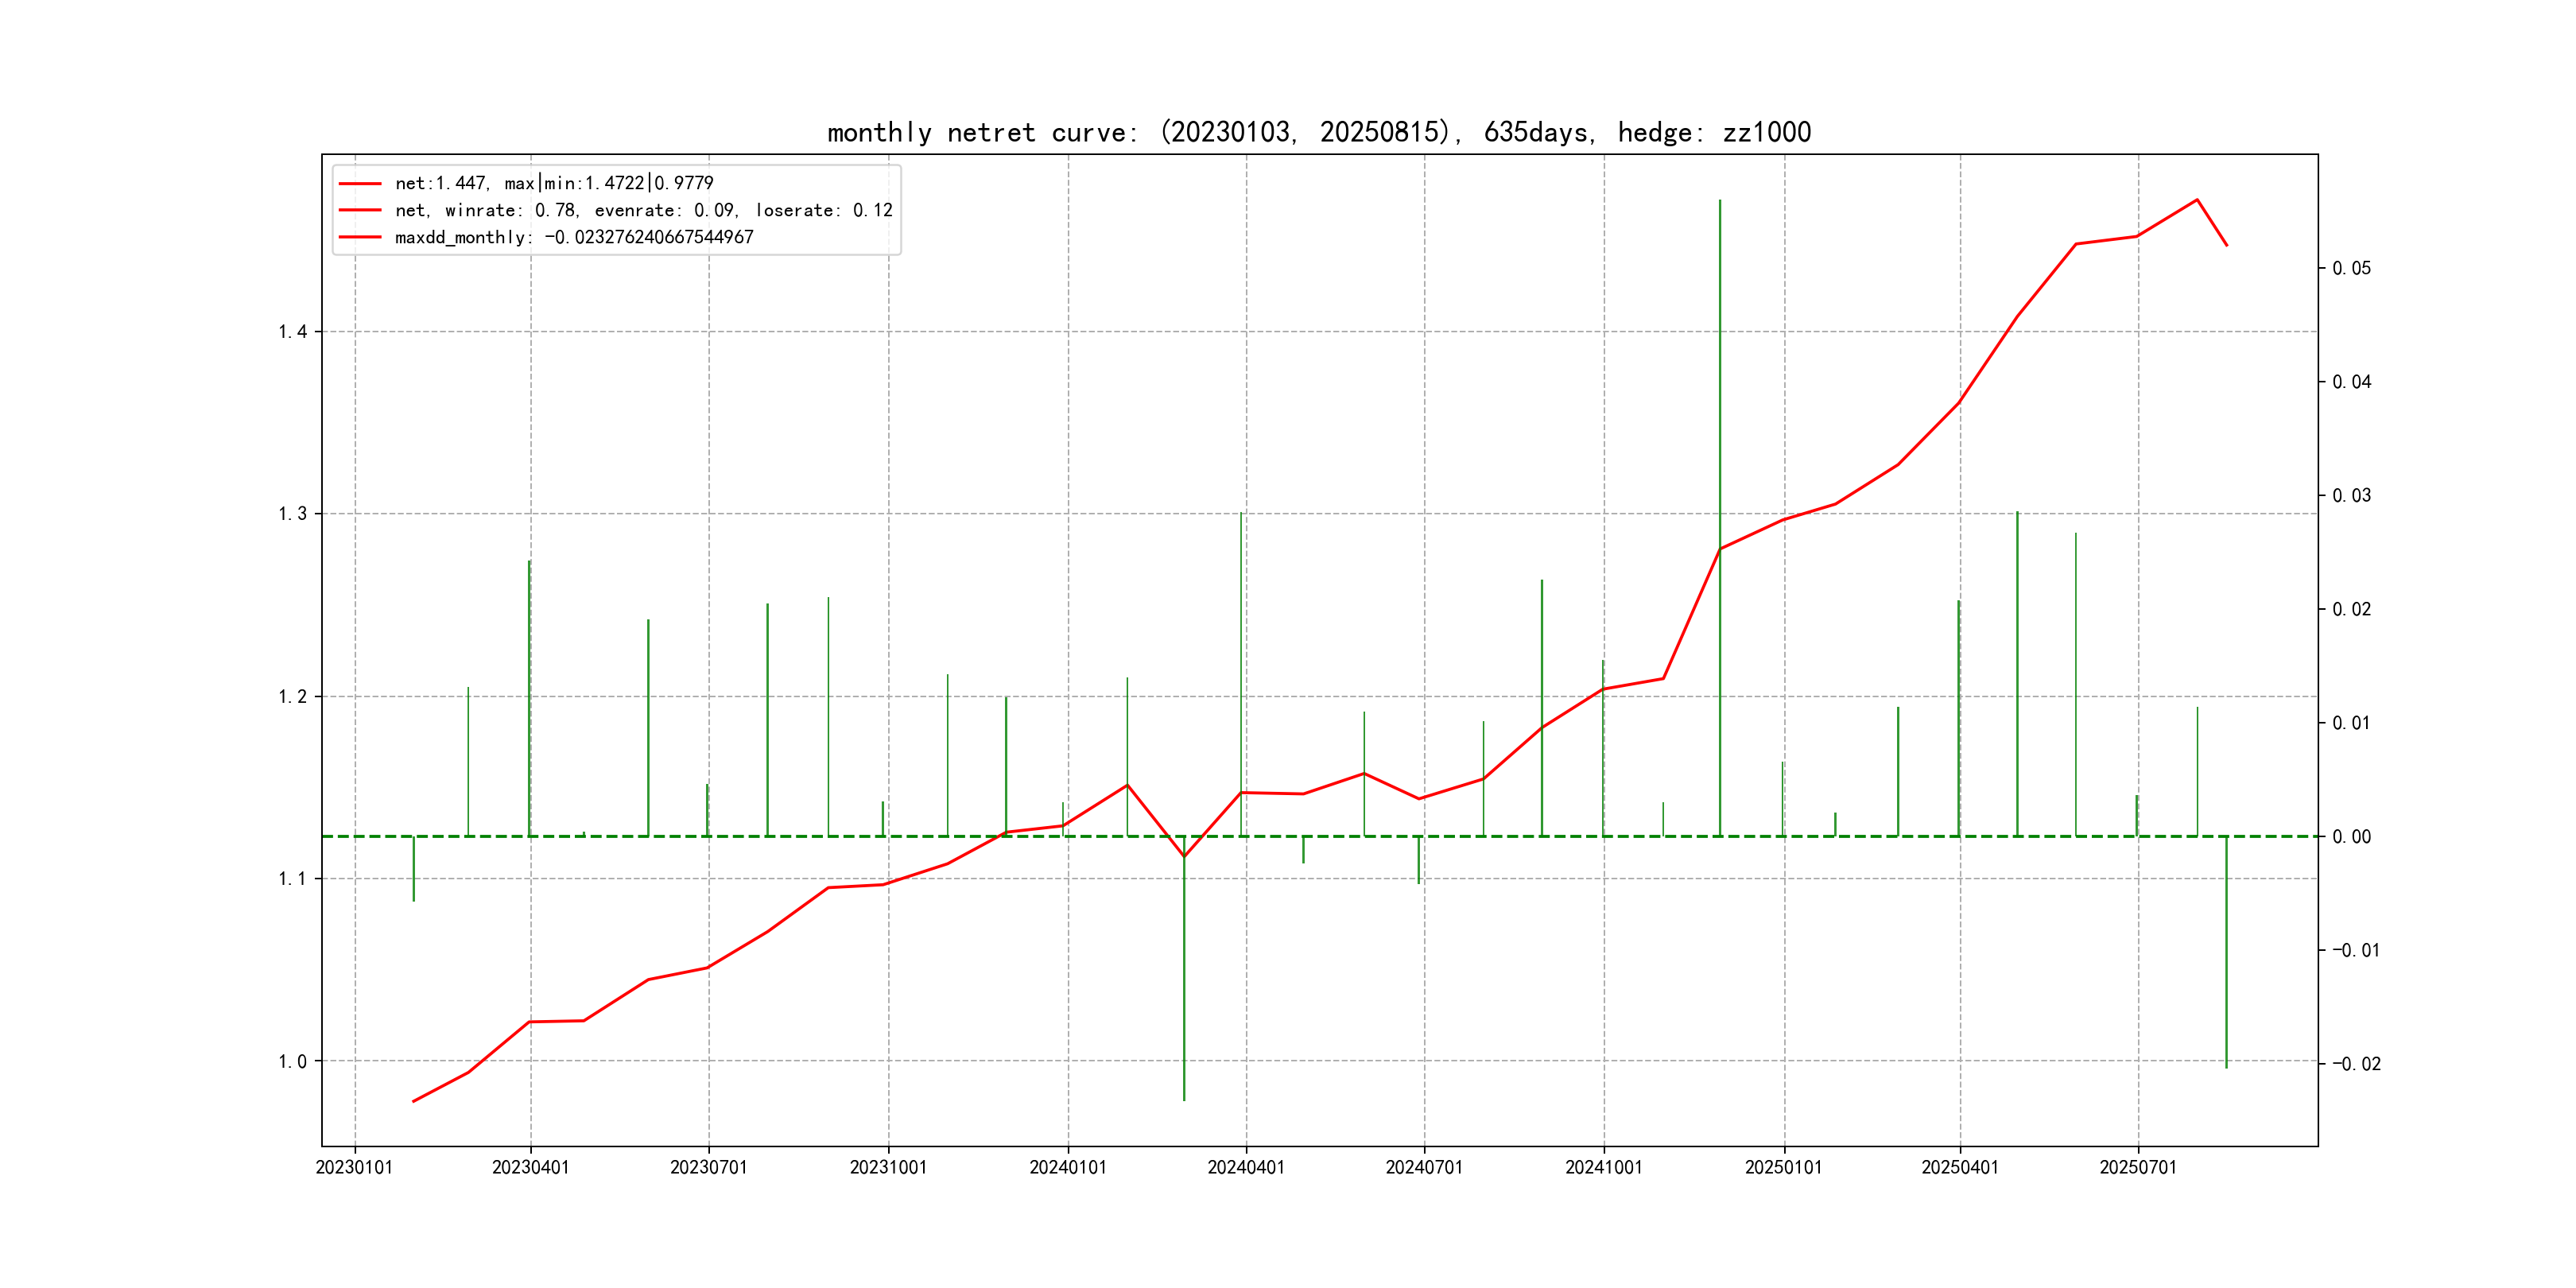This screenshot has height=1288, width=2576.
Task: Click the right y-axis tick label 0.05
Action: click(2351, 268)
